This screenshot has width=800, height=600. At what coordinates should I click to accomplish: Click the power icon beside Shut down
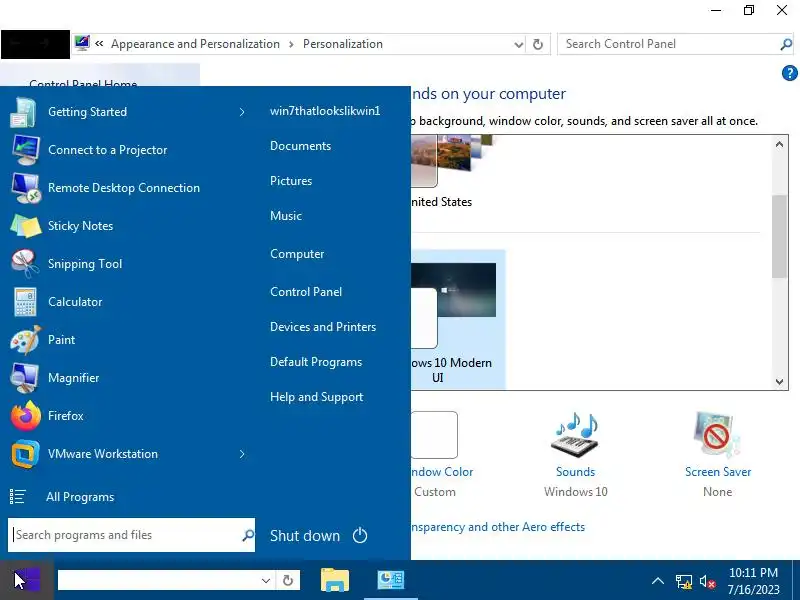click(360, 536)
